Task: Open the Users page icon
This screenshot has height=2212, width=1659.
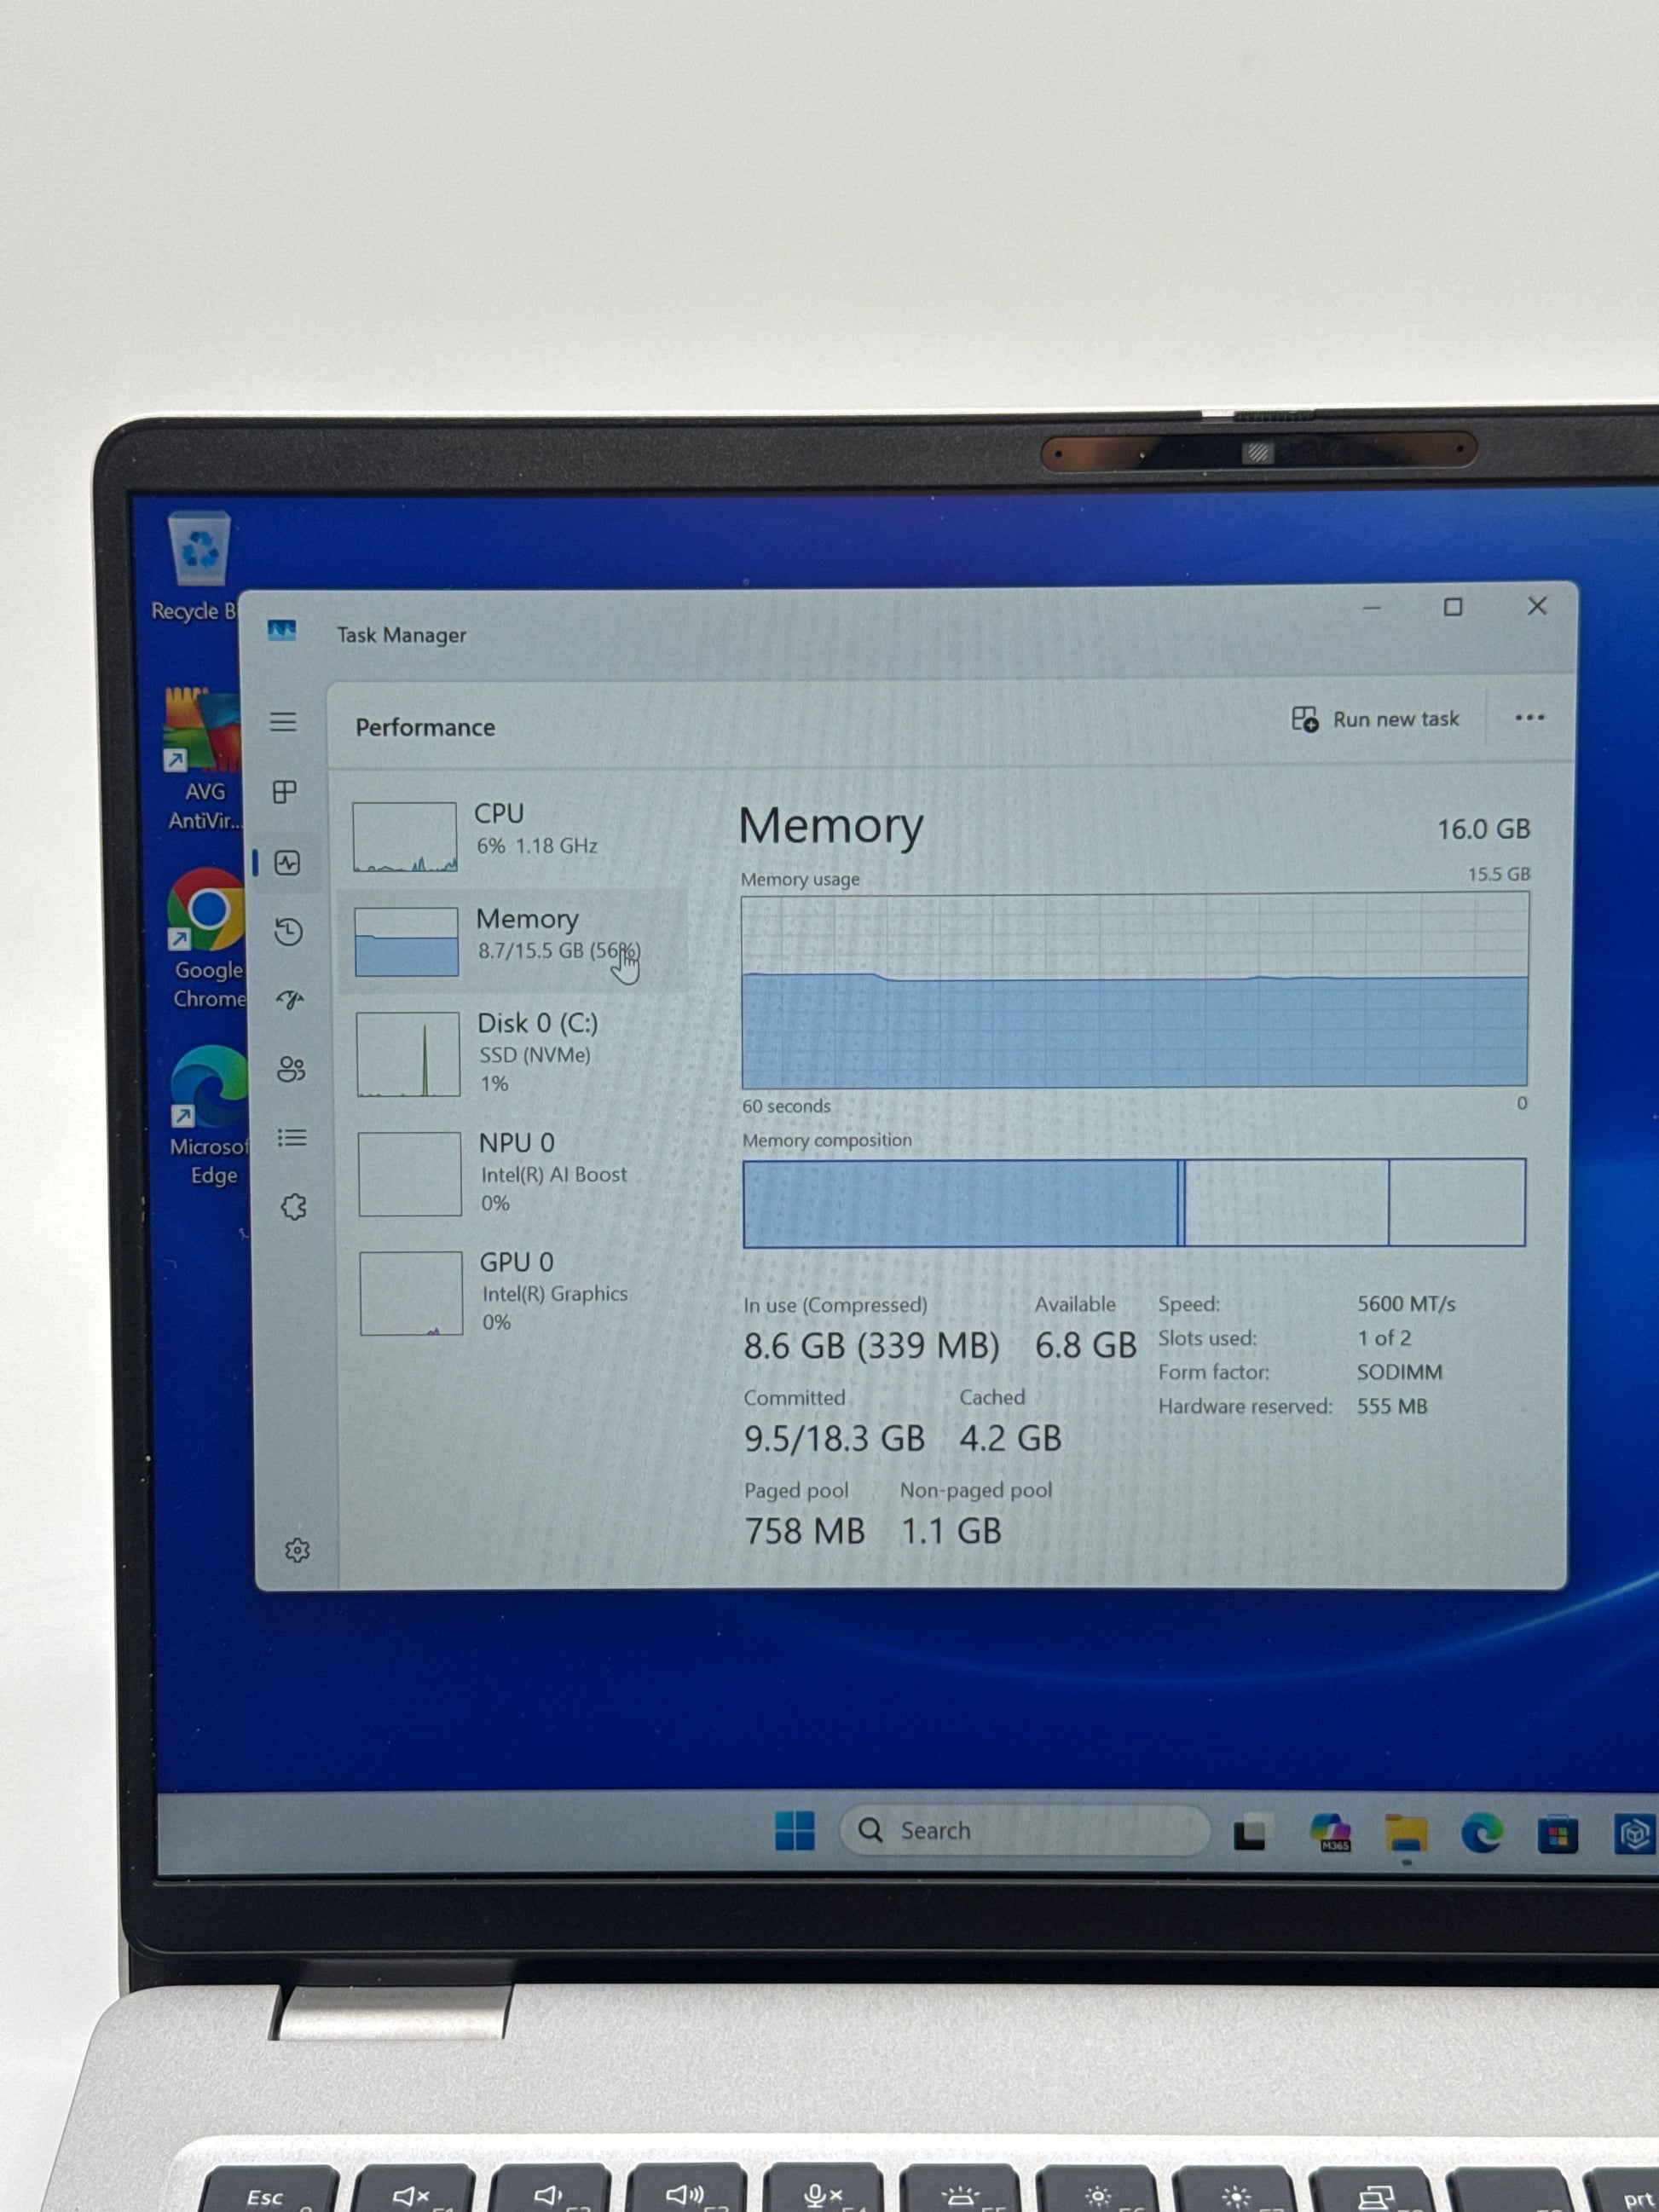Action: coord(291,1069)
